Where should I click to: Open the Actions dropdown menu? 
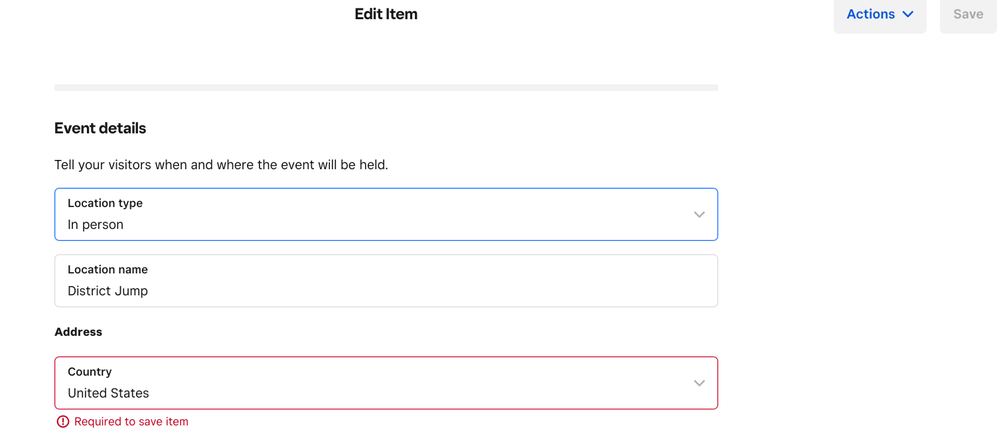click(880, 15)
